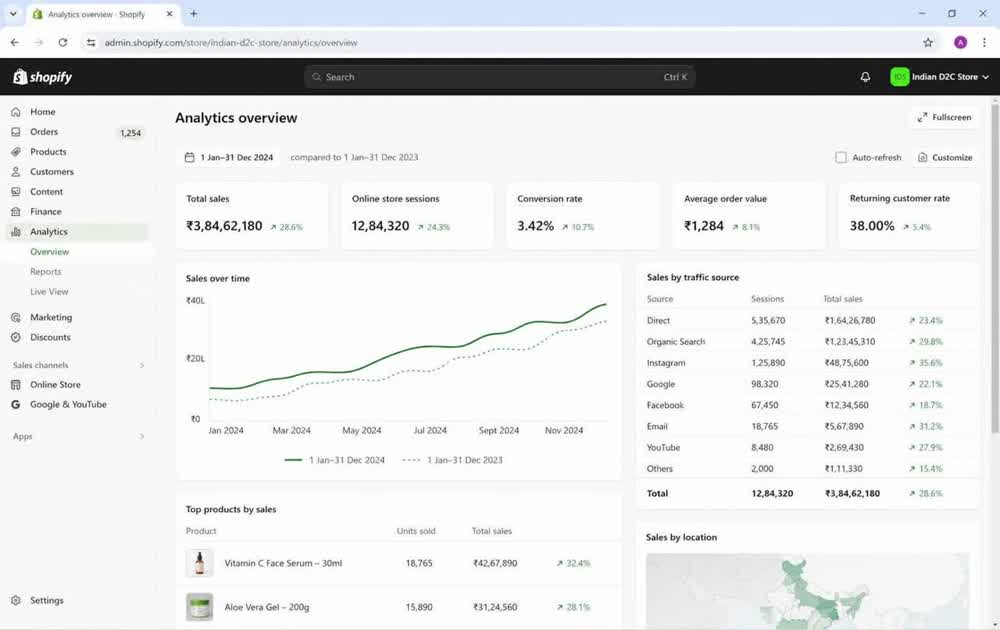Screen dimensions: 1000x630
Task: Click the Shopify logo
Action: pyautogui.click(x=42, y=77)
